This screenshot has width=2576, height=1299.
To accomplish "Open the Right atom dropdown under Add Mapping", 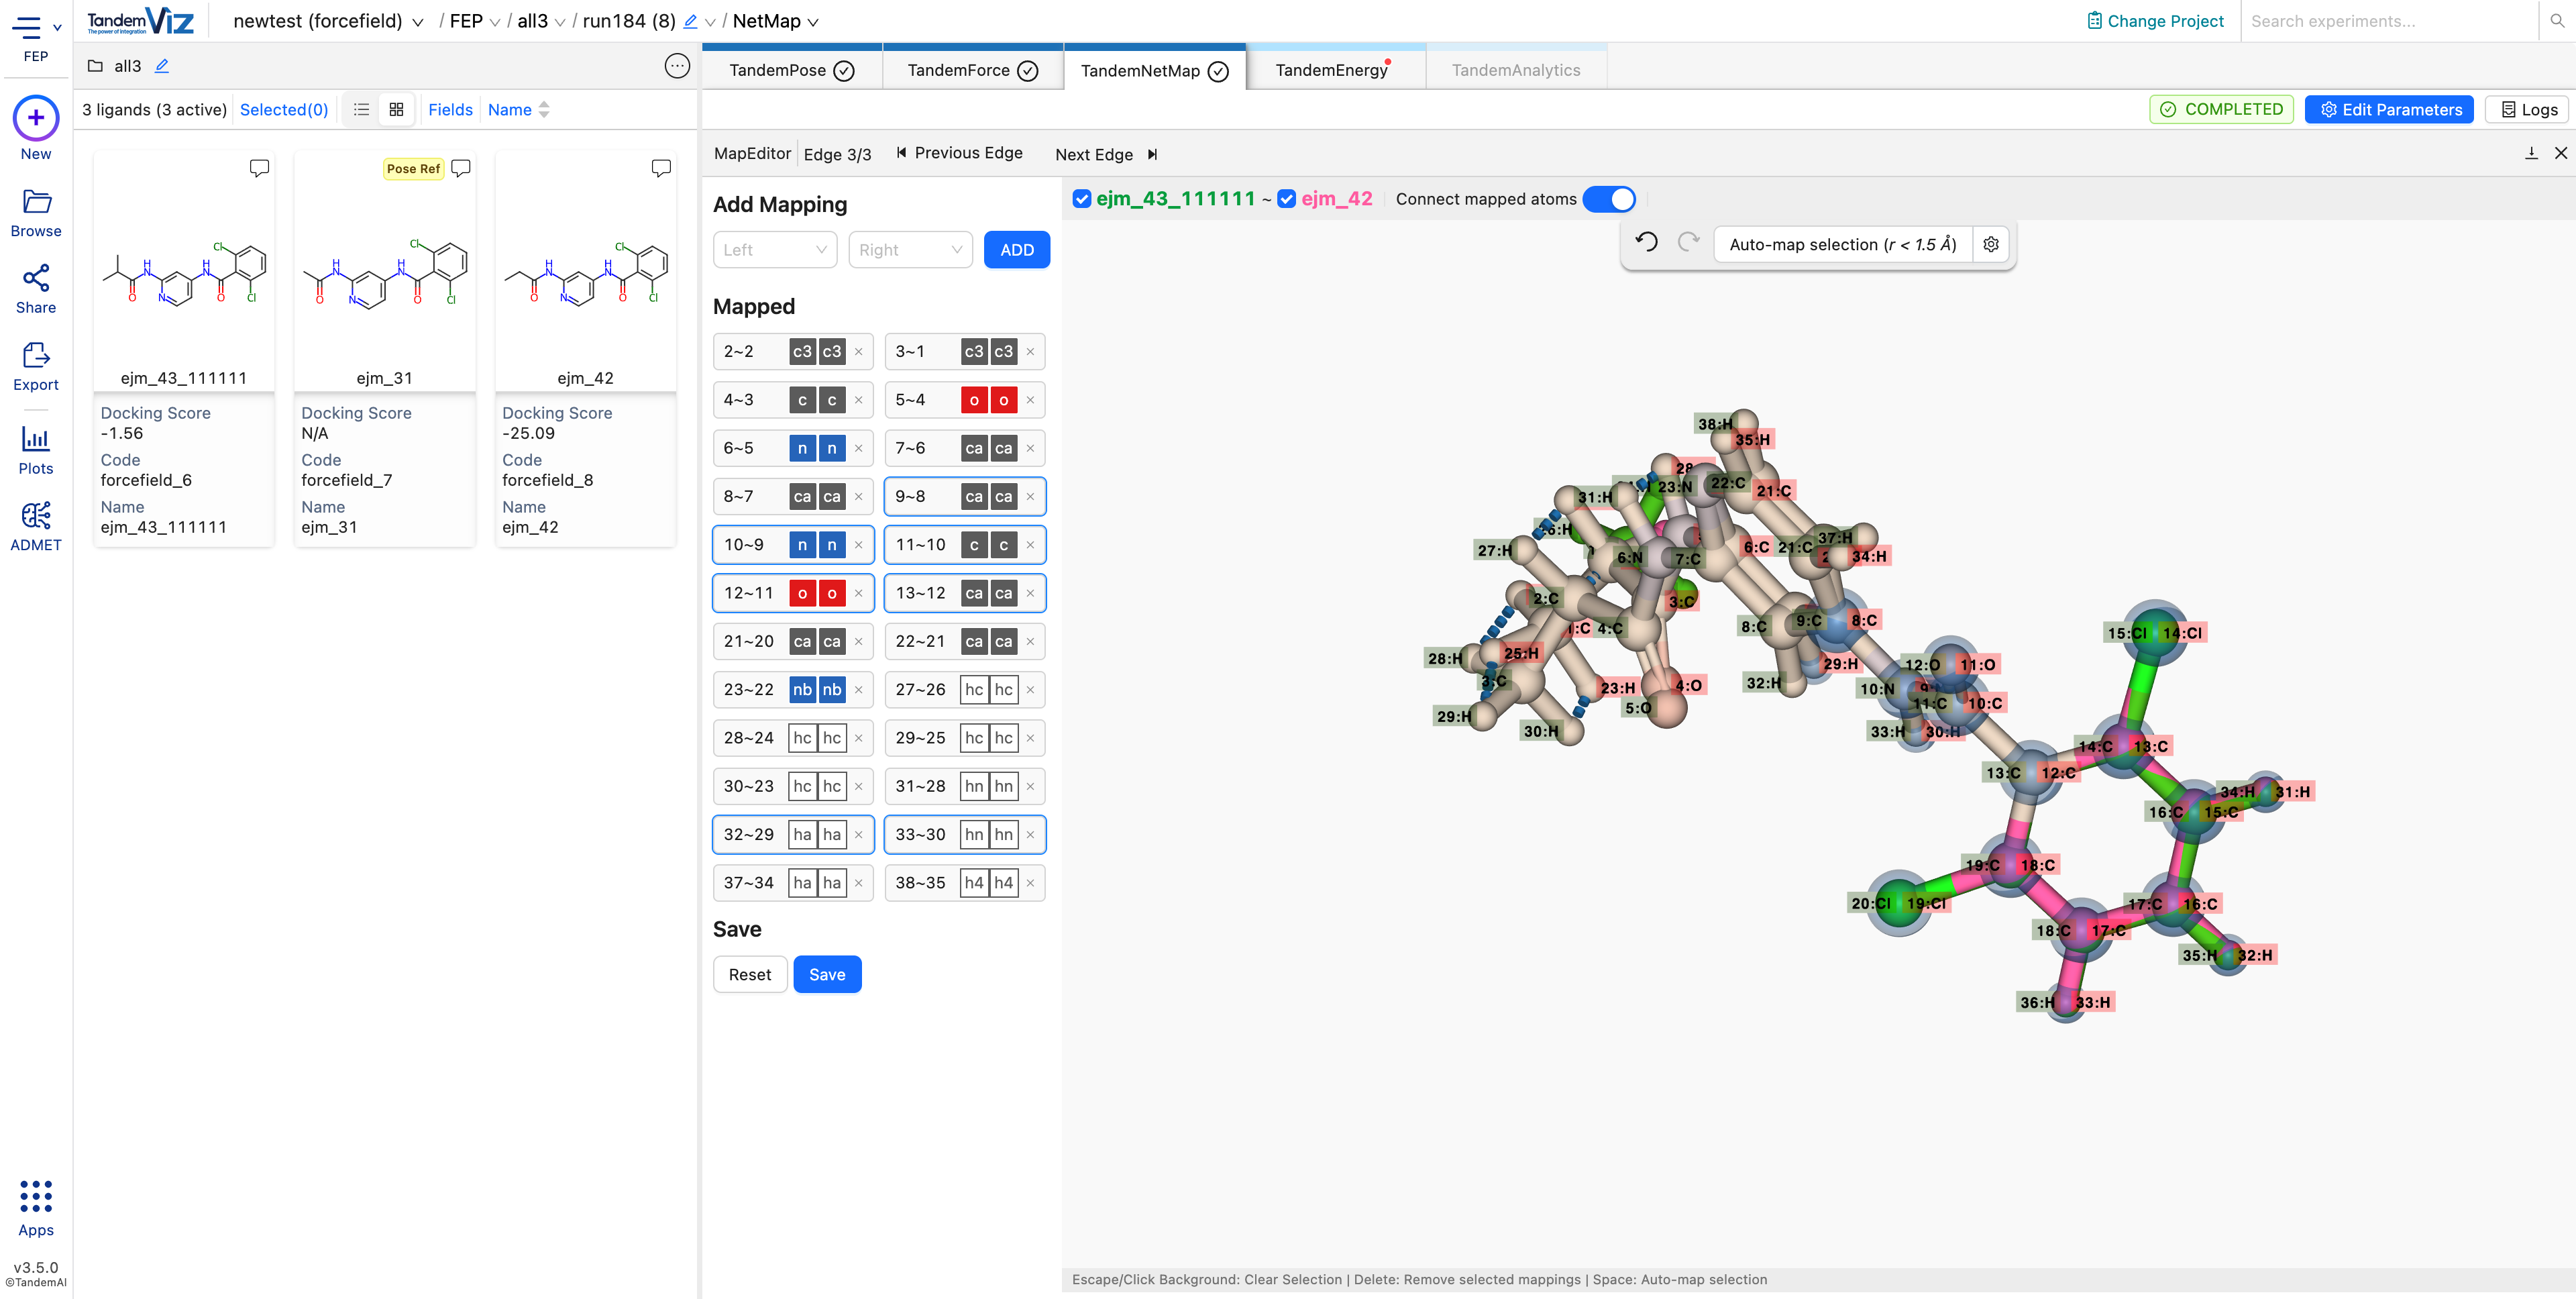I will coord(910,249).
